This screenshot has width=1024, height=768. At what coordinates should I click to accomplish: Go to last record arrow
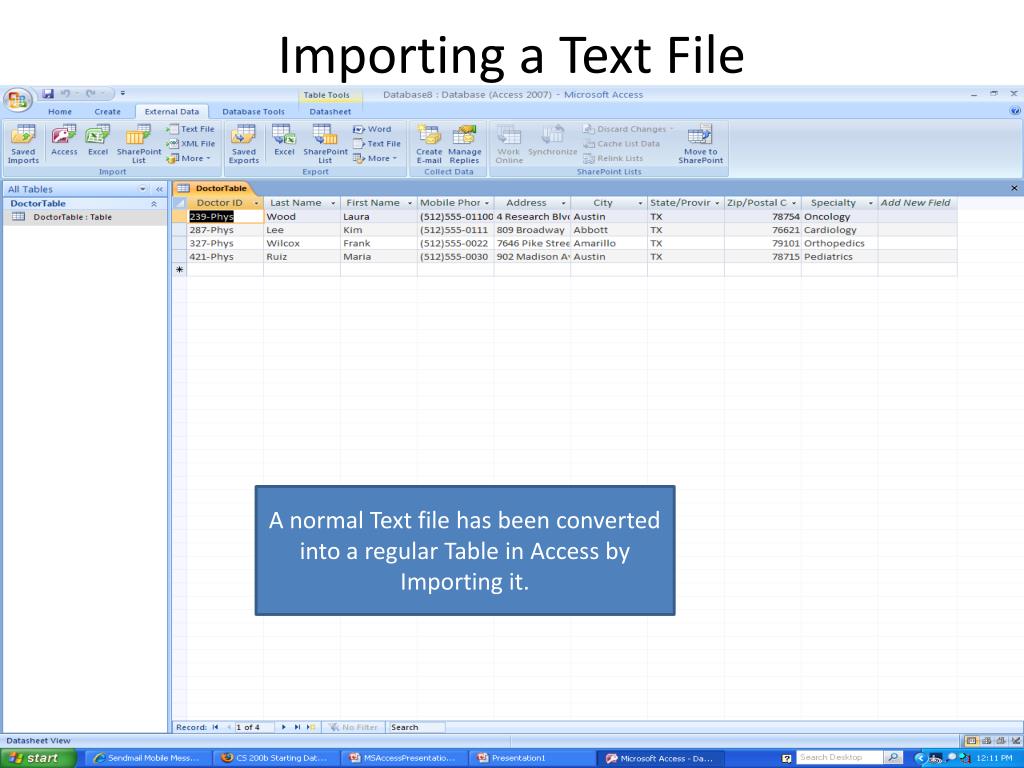[297, 727]
